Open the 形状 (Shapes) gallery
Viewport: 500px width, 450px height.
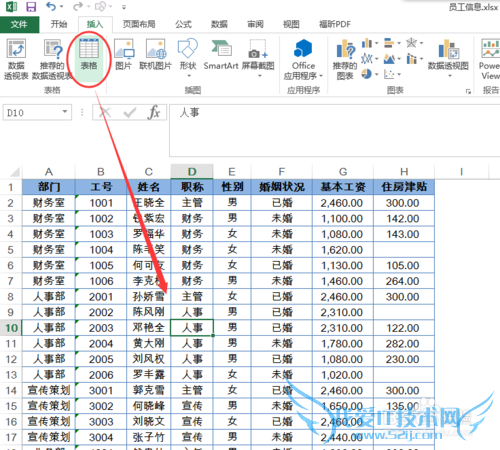tap(188, 58)
